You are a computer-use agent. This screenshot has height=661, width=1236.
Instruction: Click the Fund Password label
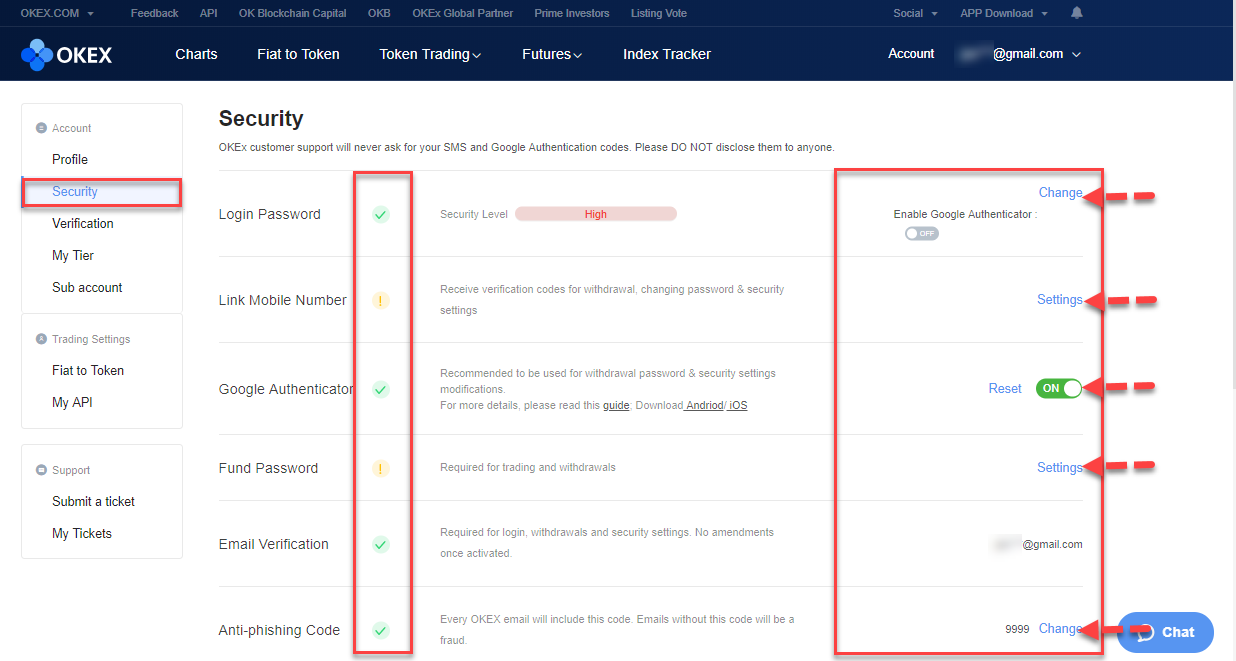(268, 468)
